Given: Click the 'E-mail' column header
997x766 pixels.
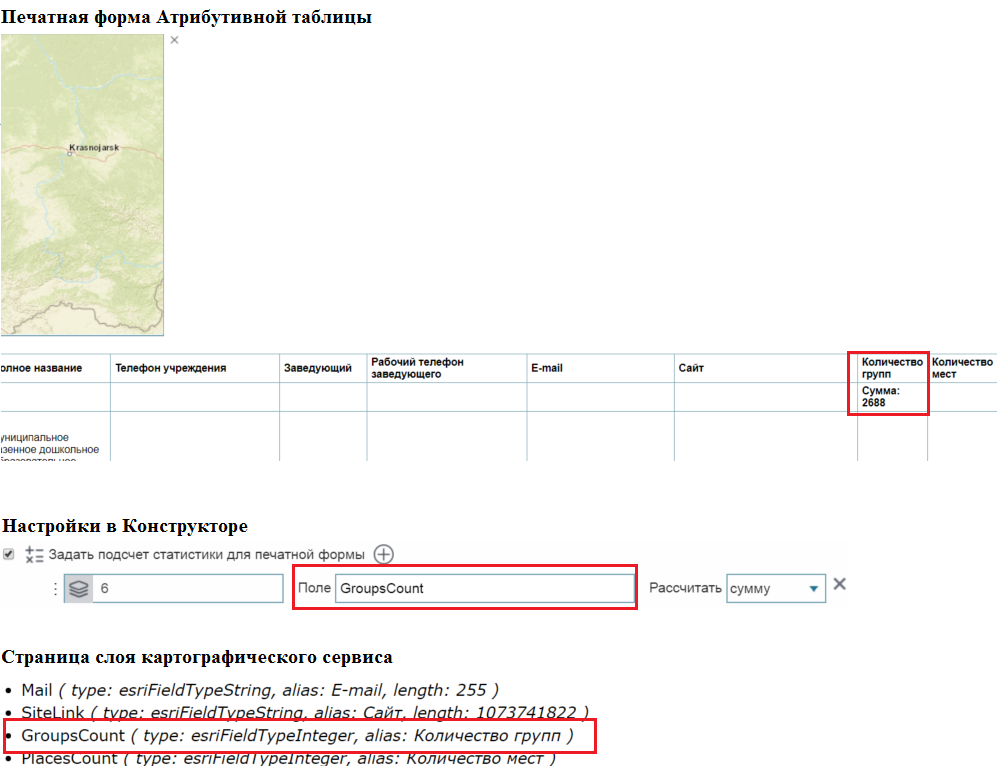Looking at the screenshot, I should (547, 368).
